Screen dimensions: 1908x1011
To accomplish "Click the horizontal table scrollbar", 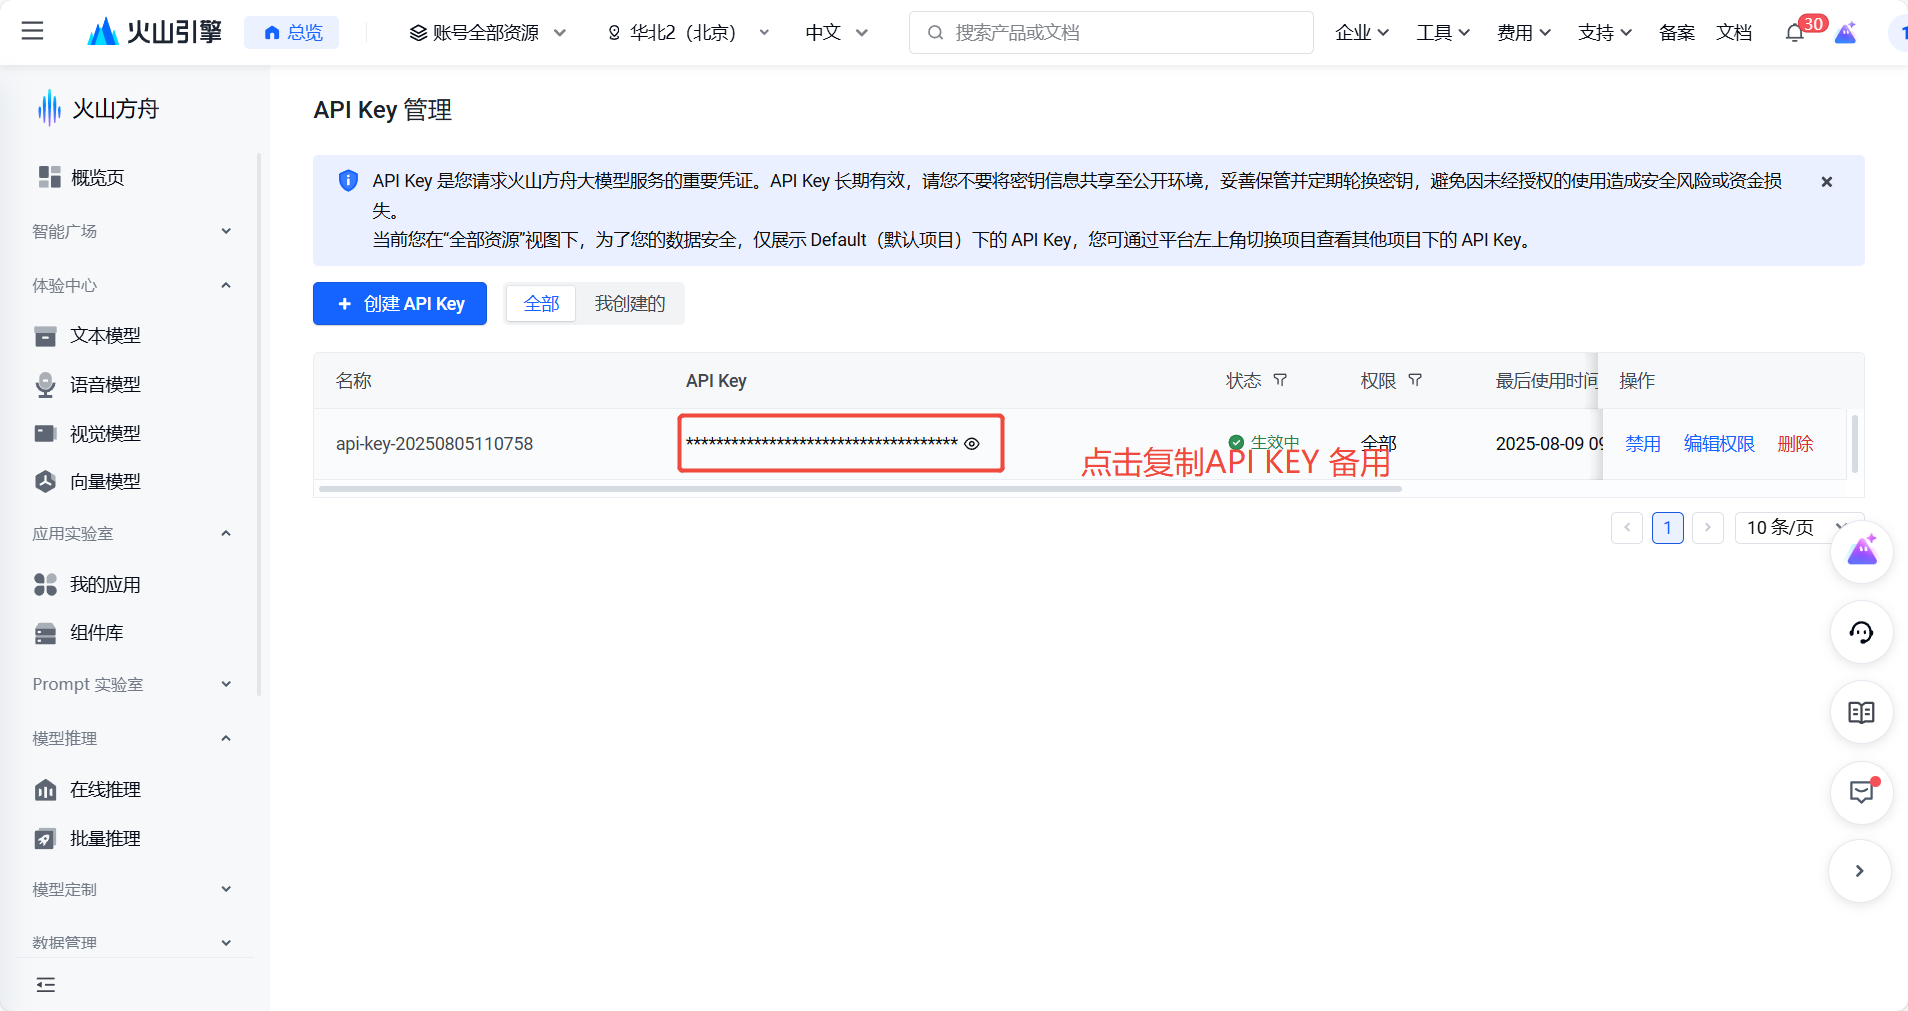I will 860,489.
